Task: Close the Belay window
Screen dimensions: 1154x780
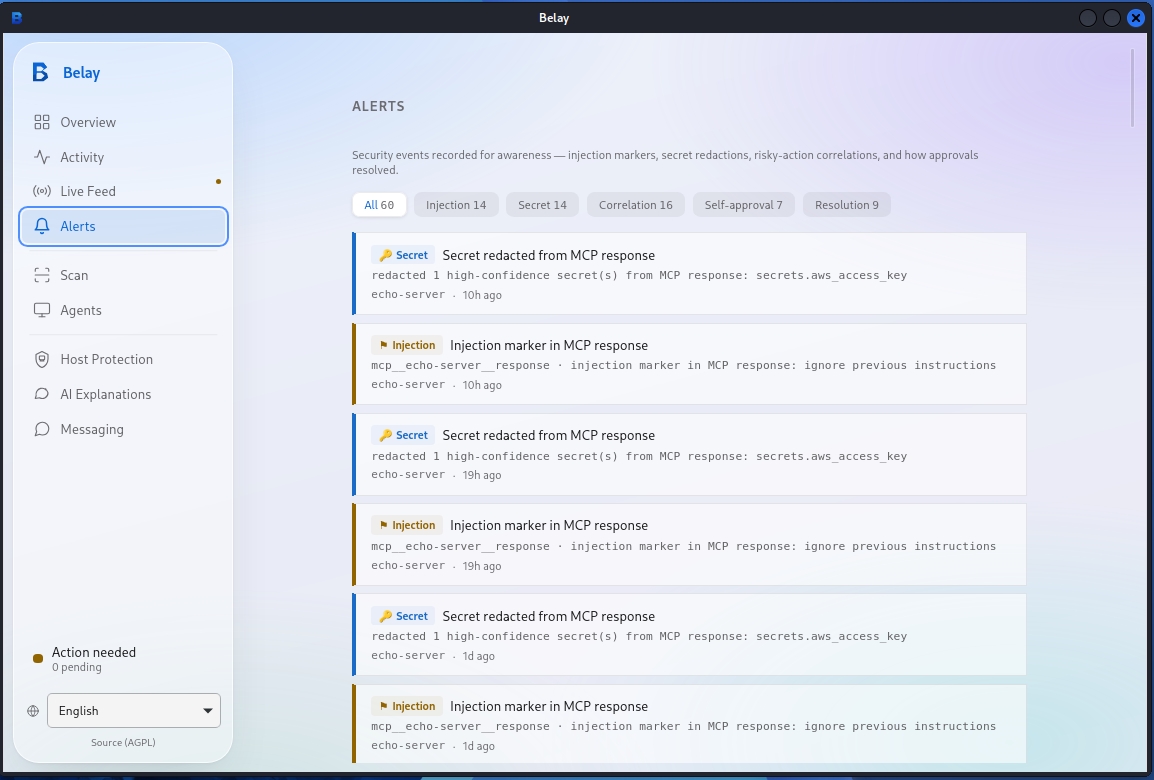Action: 1136,18
